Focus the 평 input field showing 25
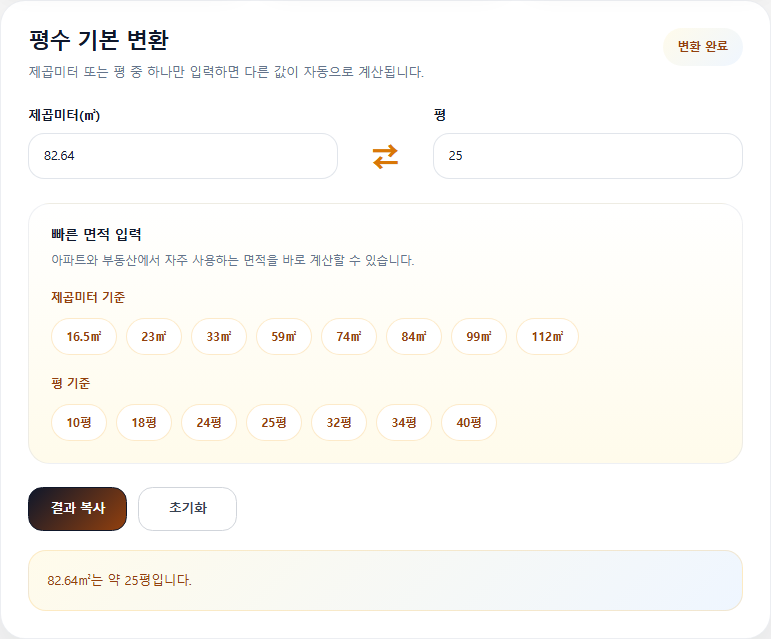The width and height of the screenshot is (771, 639). pyautogui.click(x=588, y=156)
